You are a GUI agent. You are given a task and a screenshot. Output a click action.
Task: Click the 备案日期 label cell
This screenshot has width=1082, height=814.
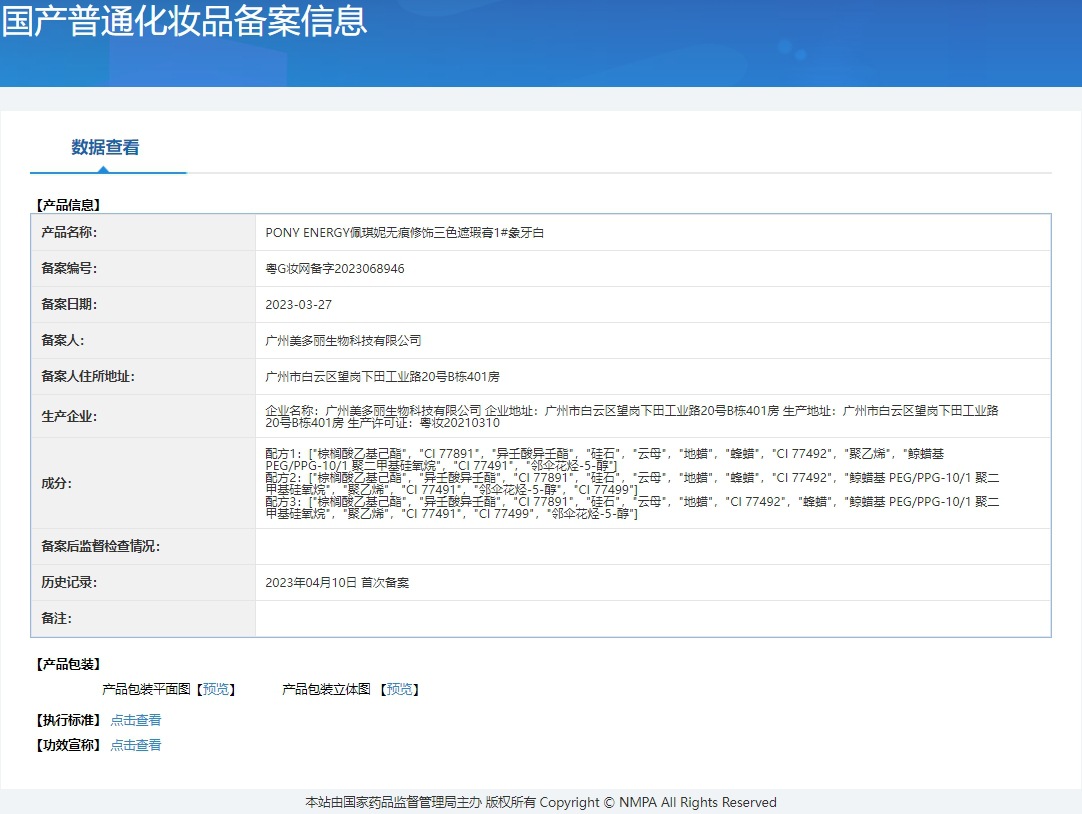(144, 304)
